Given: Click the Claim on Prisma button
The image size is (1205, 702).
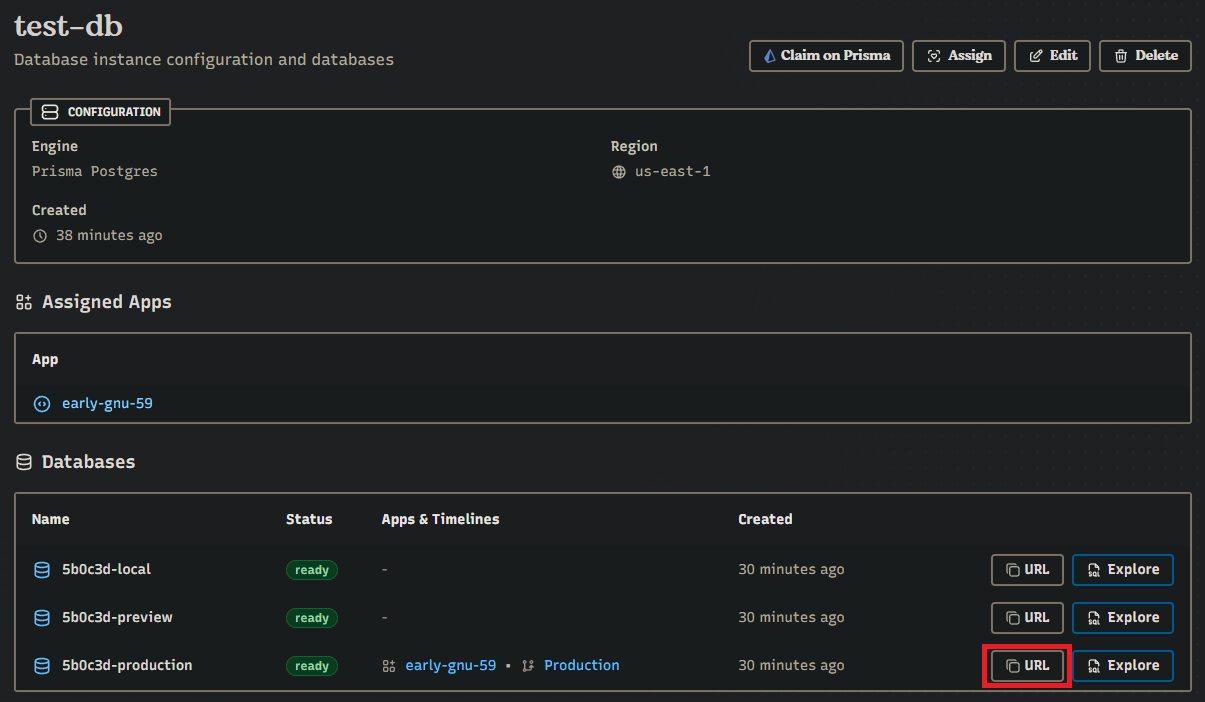Looking at the screenshot, I should 826,56.
